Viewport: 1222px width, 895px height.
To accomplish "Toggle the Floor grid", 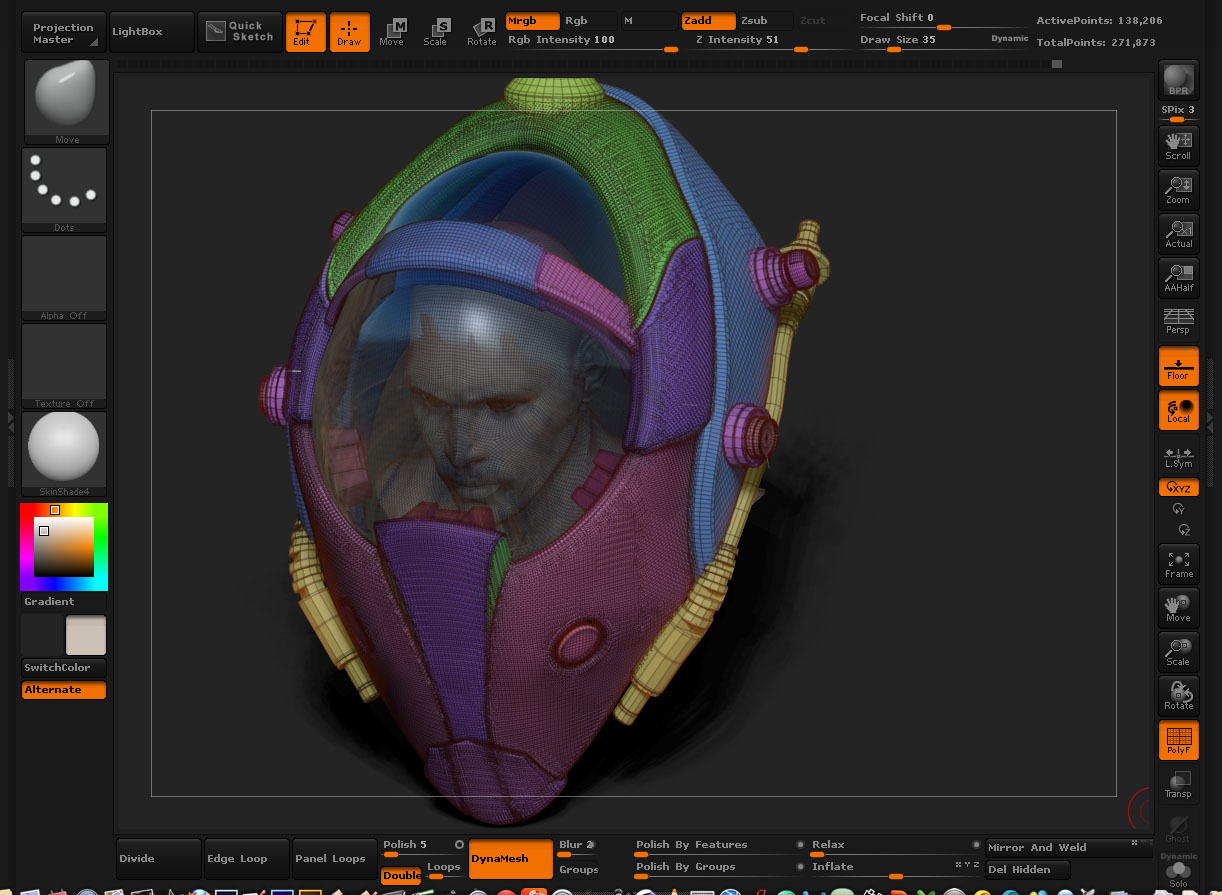I will tap(1178, 365).
